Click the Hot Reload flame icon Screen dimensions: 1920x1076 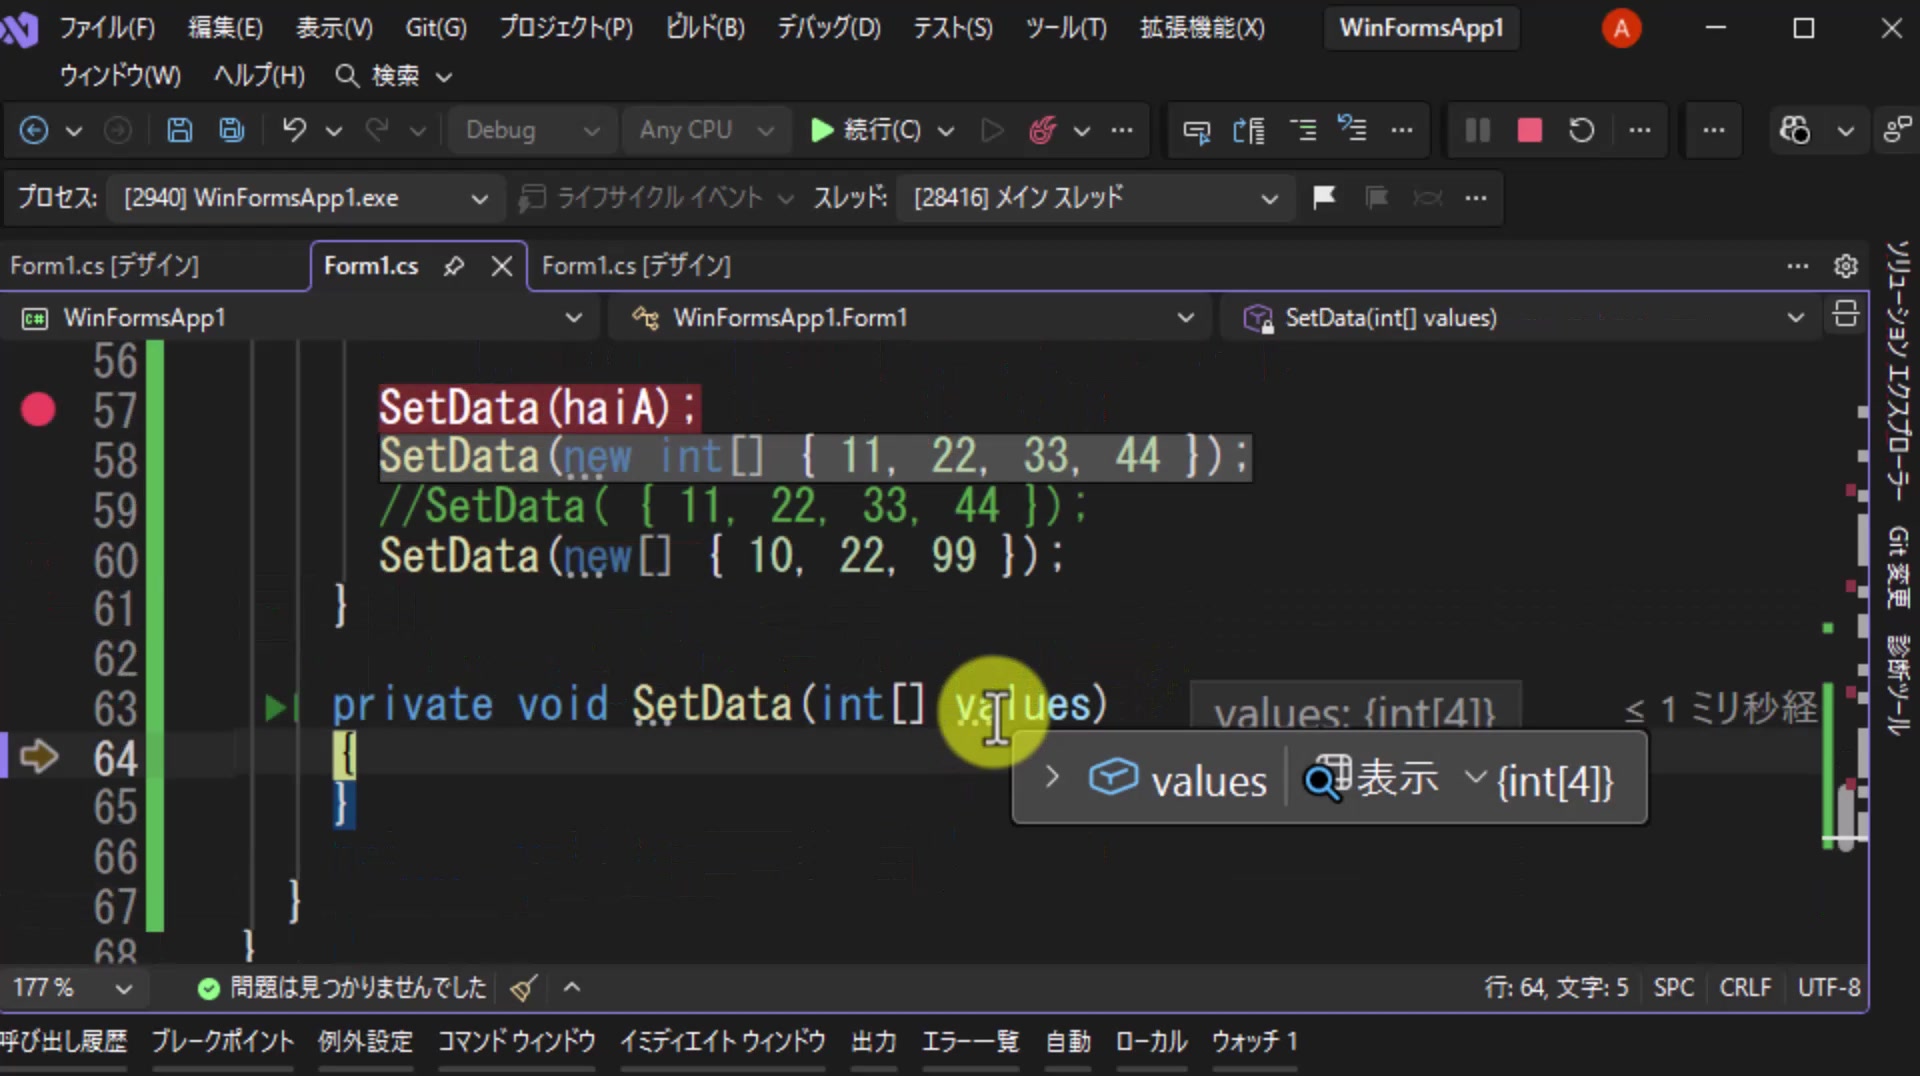pos(1043,130)
